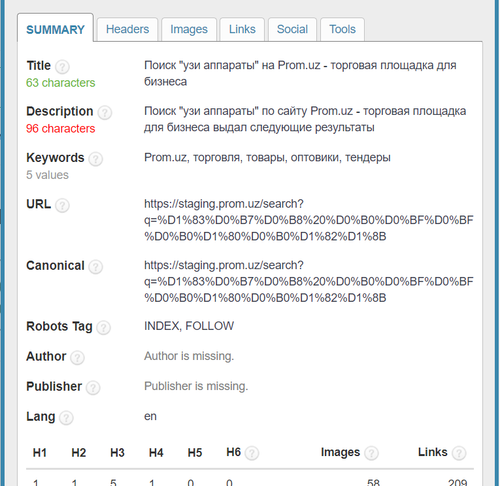Open the SUMMARY tab
Viewport: 500px width, 486px height.
point(55,29)
